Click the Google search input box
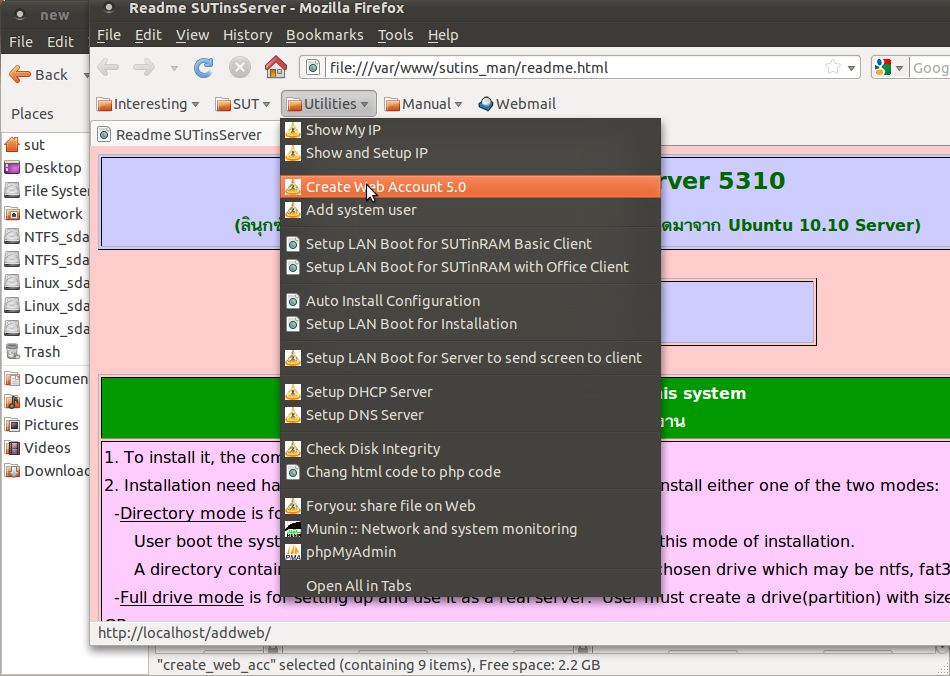Image resolution: width=950 pixels, height=676 pixels. pyautogui.click(x=930, y=67)
